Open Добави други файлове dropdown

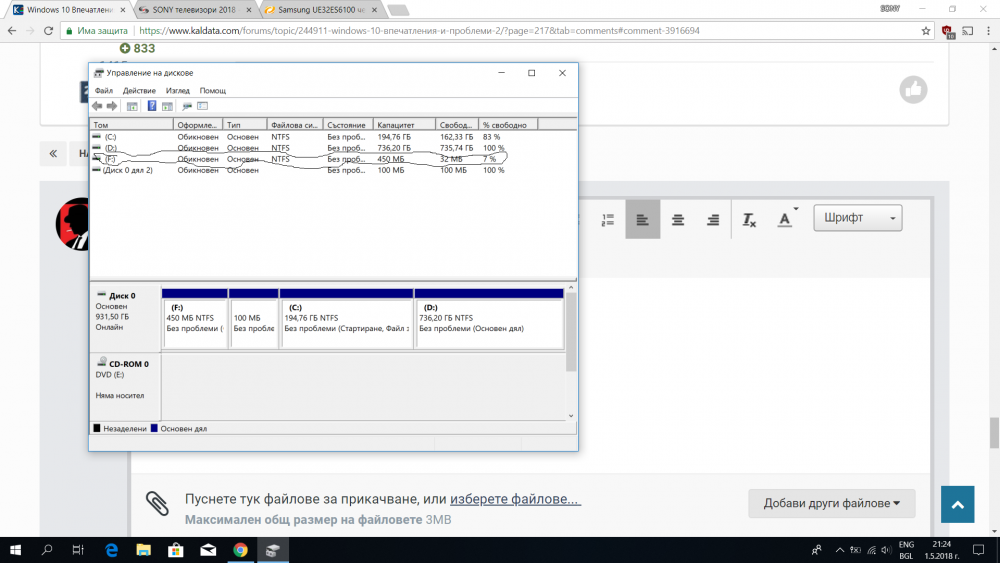click(832, 503)
